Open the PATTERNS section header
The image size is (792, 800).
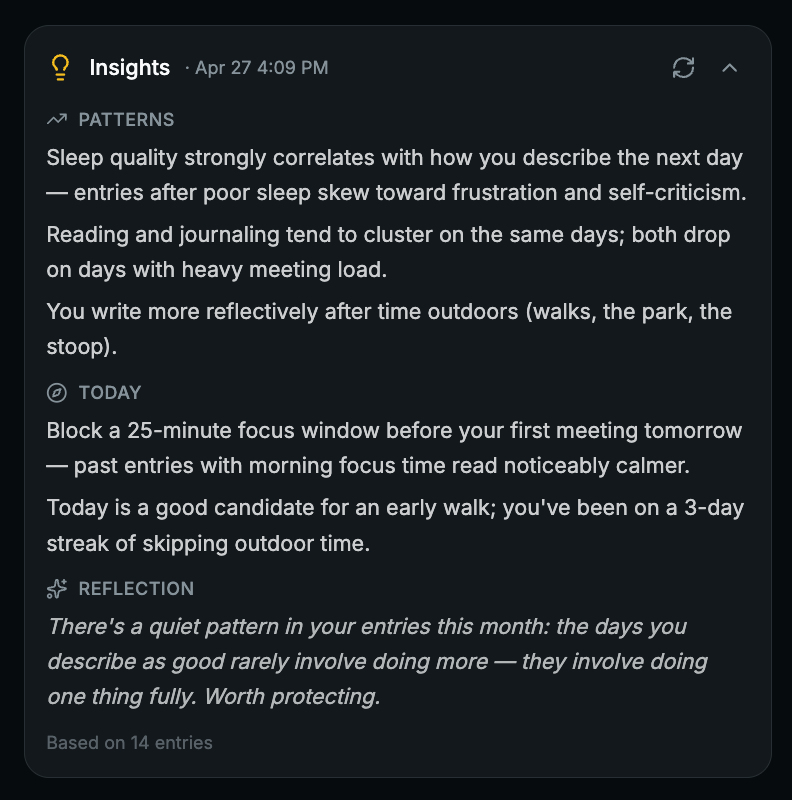point(126,119)
